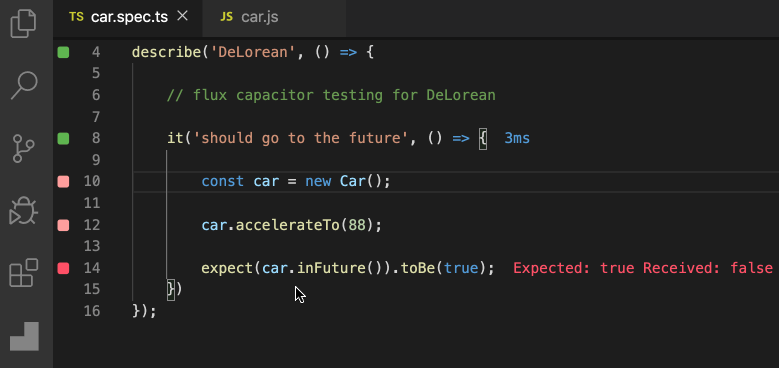Open the Extensions blocks icon
779x368 pixels.
point(24,273)
